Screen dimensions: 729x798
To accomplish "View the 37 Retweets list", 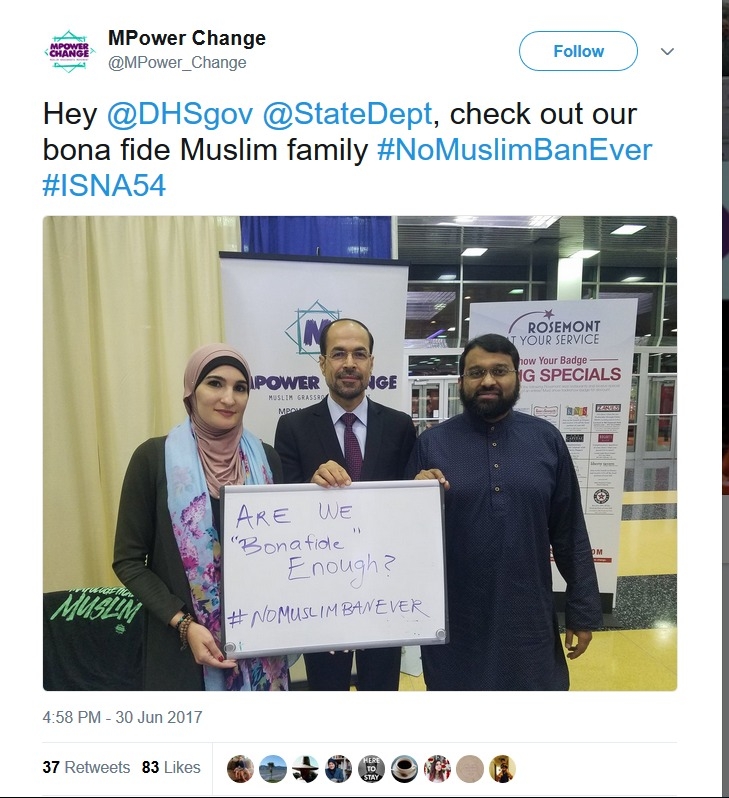I will tap(86, 767).
